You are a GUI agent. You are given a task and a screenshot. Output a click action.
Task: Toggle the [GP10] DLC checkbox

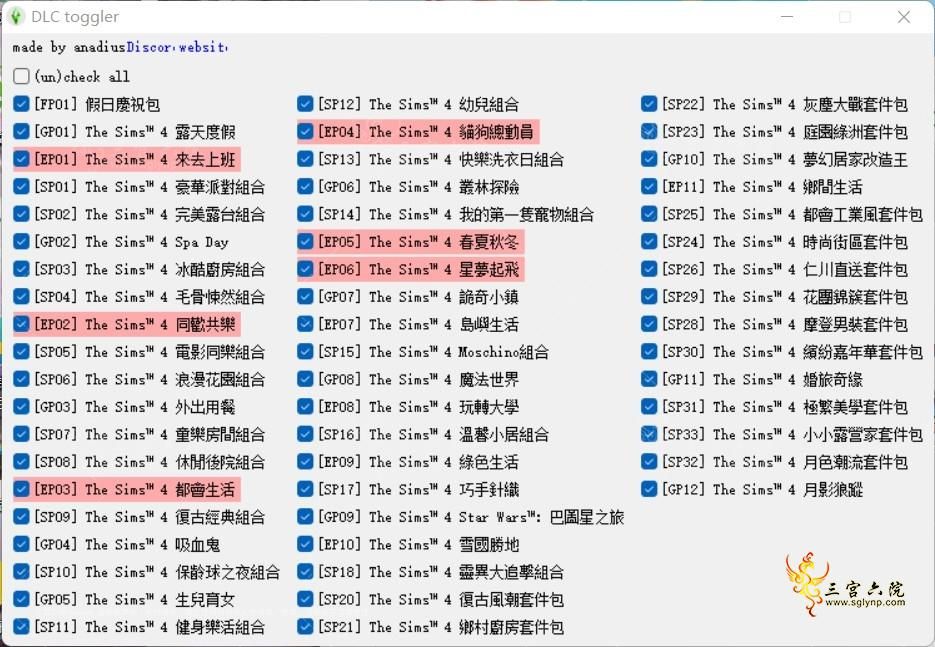pos(649,159)
